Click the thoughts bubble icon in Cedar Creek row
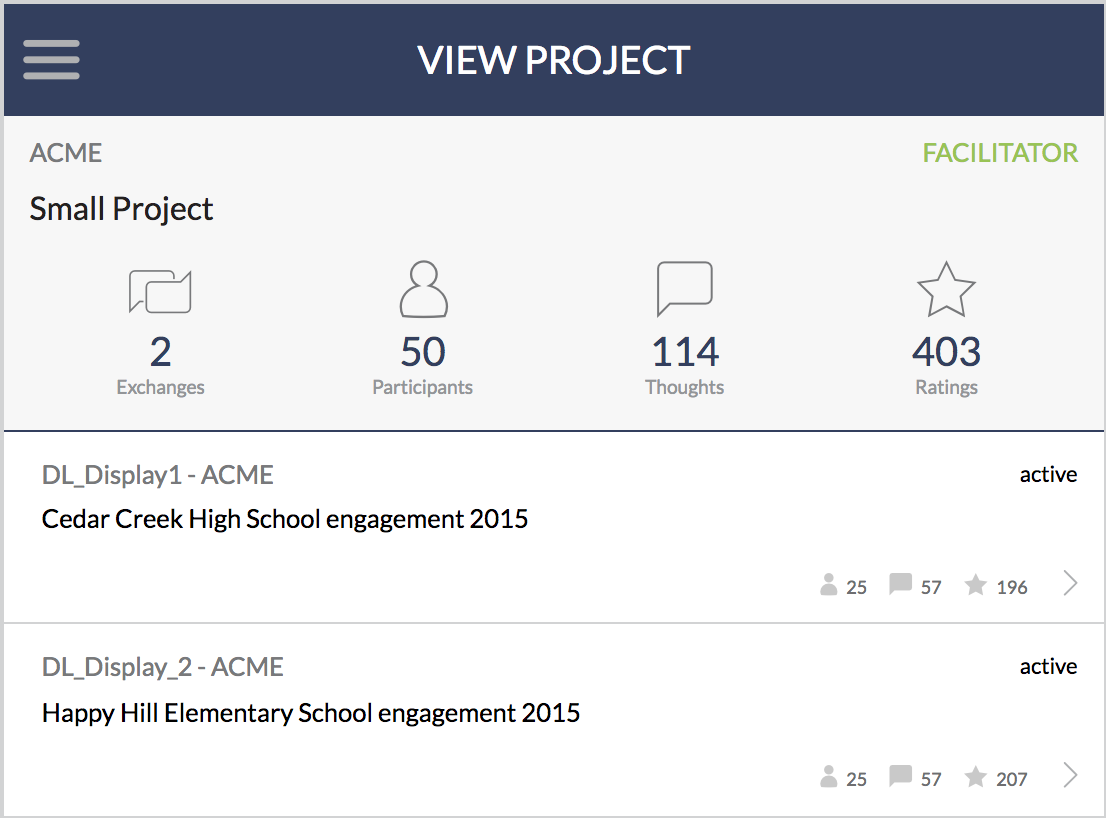 pos(901,585)
